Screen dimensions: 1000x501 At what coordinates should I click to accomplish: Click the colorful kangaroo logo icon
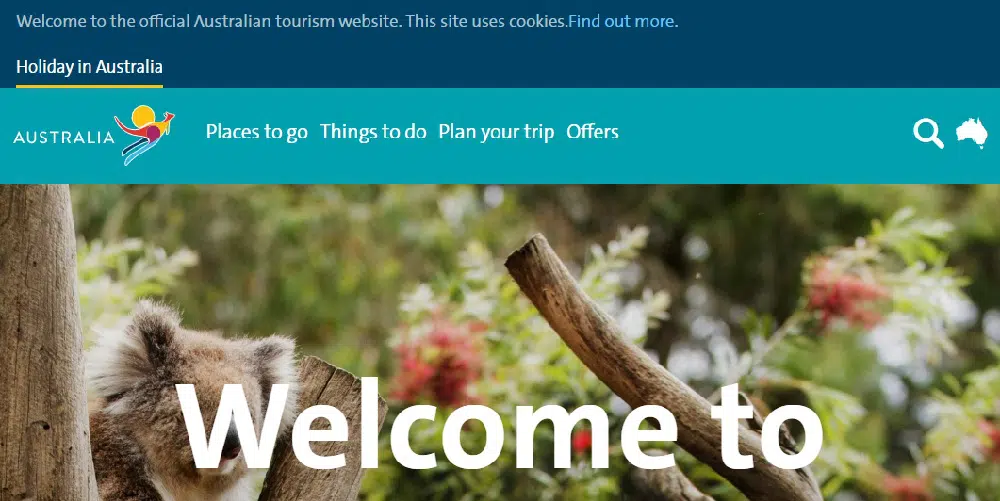point(145,134)
